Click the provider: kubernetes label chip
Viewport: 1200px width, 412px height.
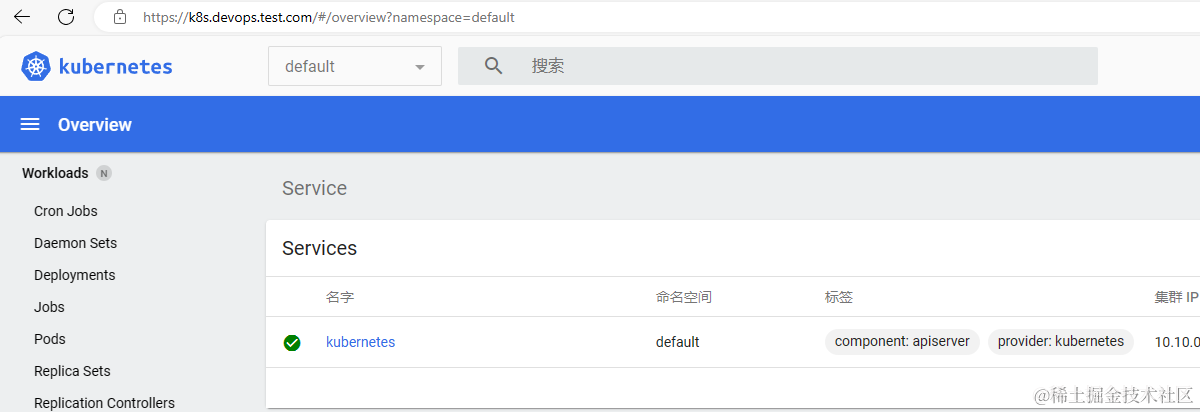tap(1061, 341)
